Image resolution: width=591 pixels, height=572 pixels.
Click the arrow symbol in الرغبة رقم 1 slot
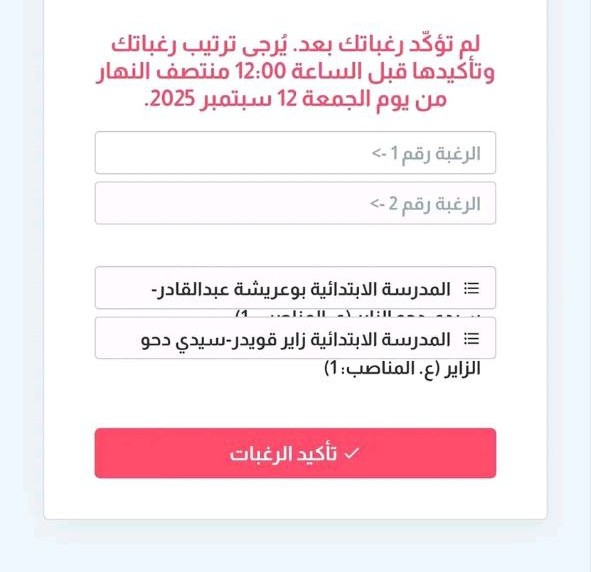379,153
